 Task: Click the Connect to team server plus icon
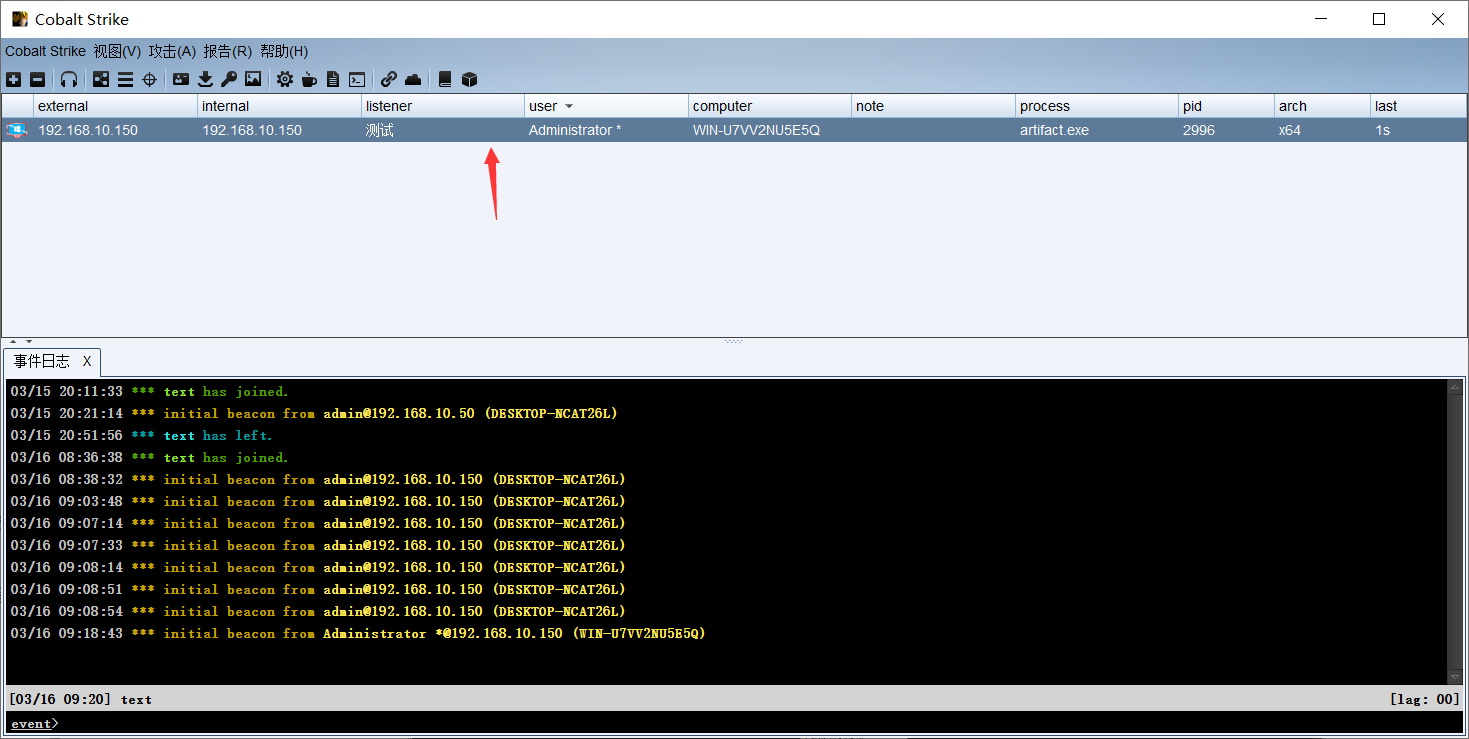click(x=13, y=79)
